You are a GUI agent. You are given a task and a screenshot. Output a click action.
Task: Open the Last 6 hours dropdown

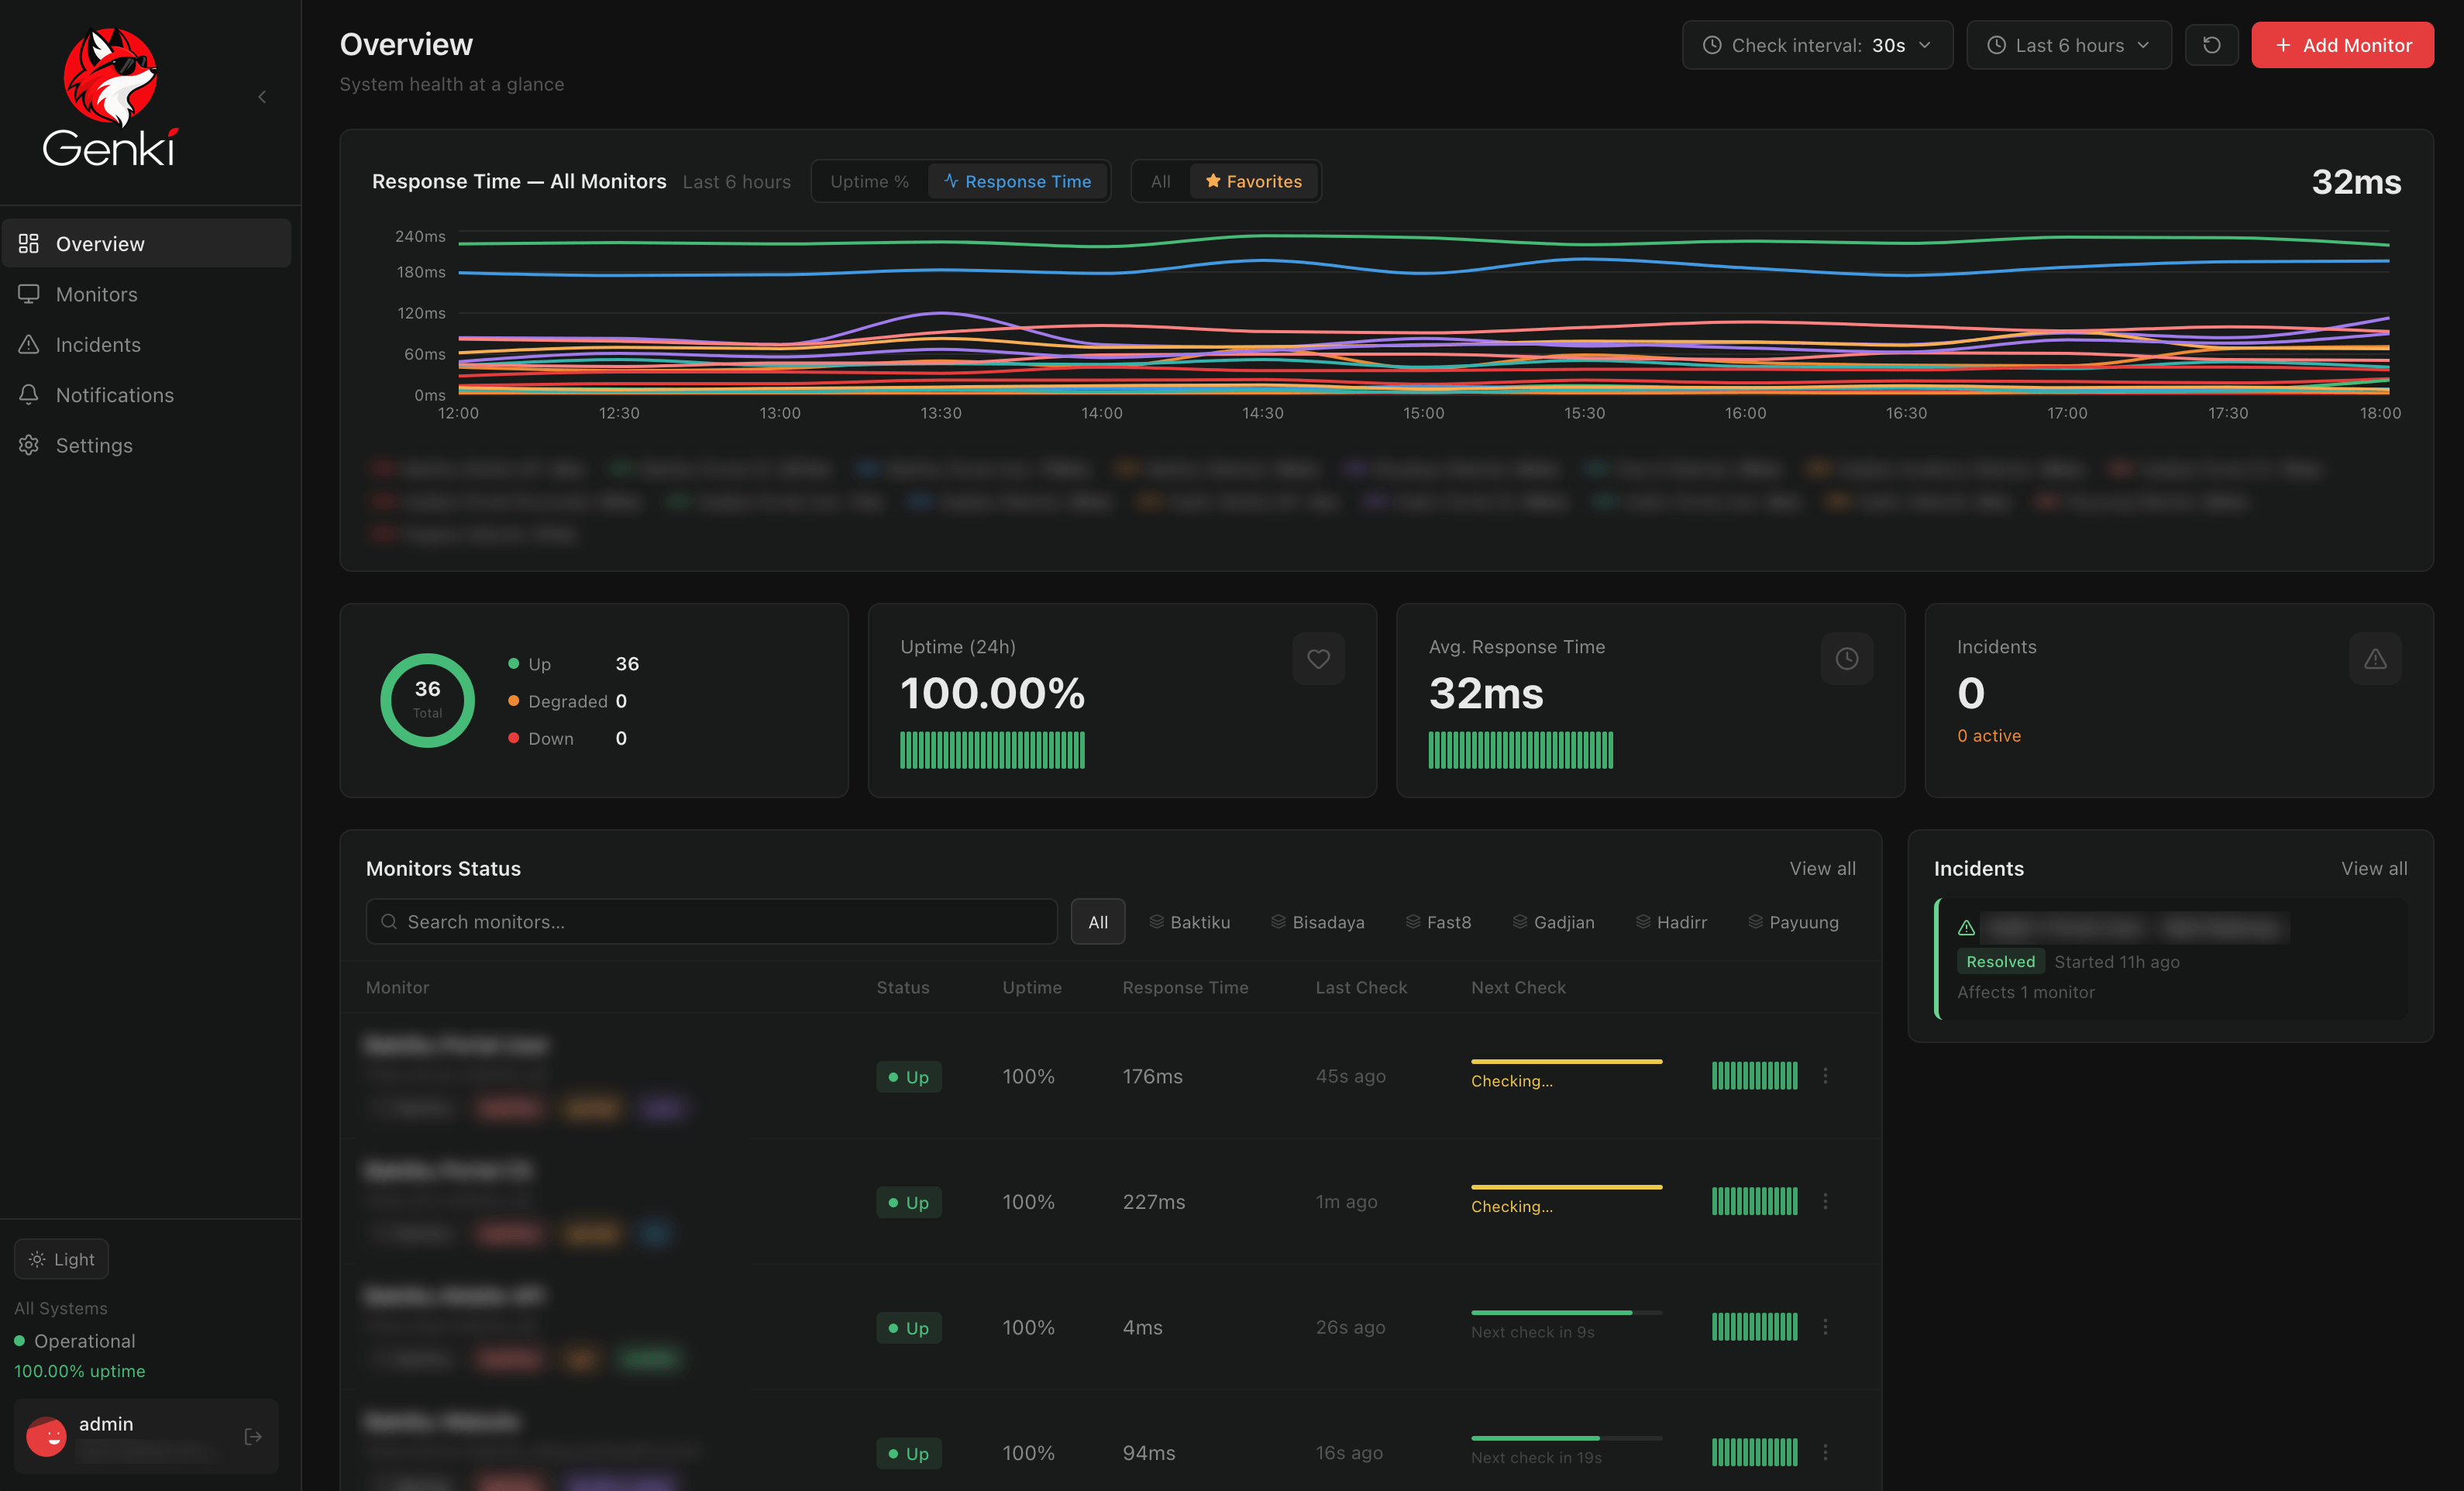2068,45
